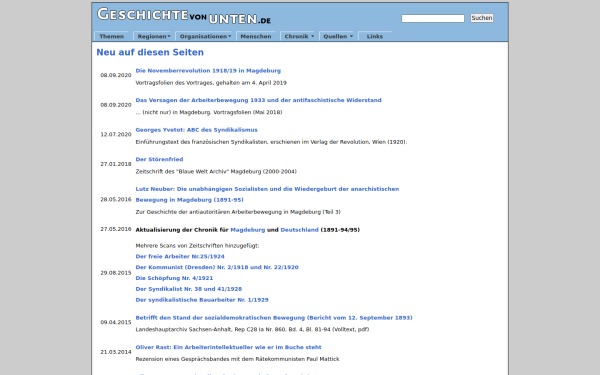600x375 pixels.
Task: Open Oliver Rast: Ein Arbeiterintellektueller link
Action: 228,347
